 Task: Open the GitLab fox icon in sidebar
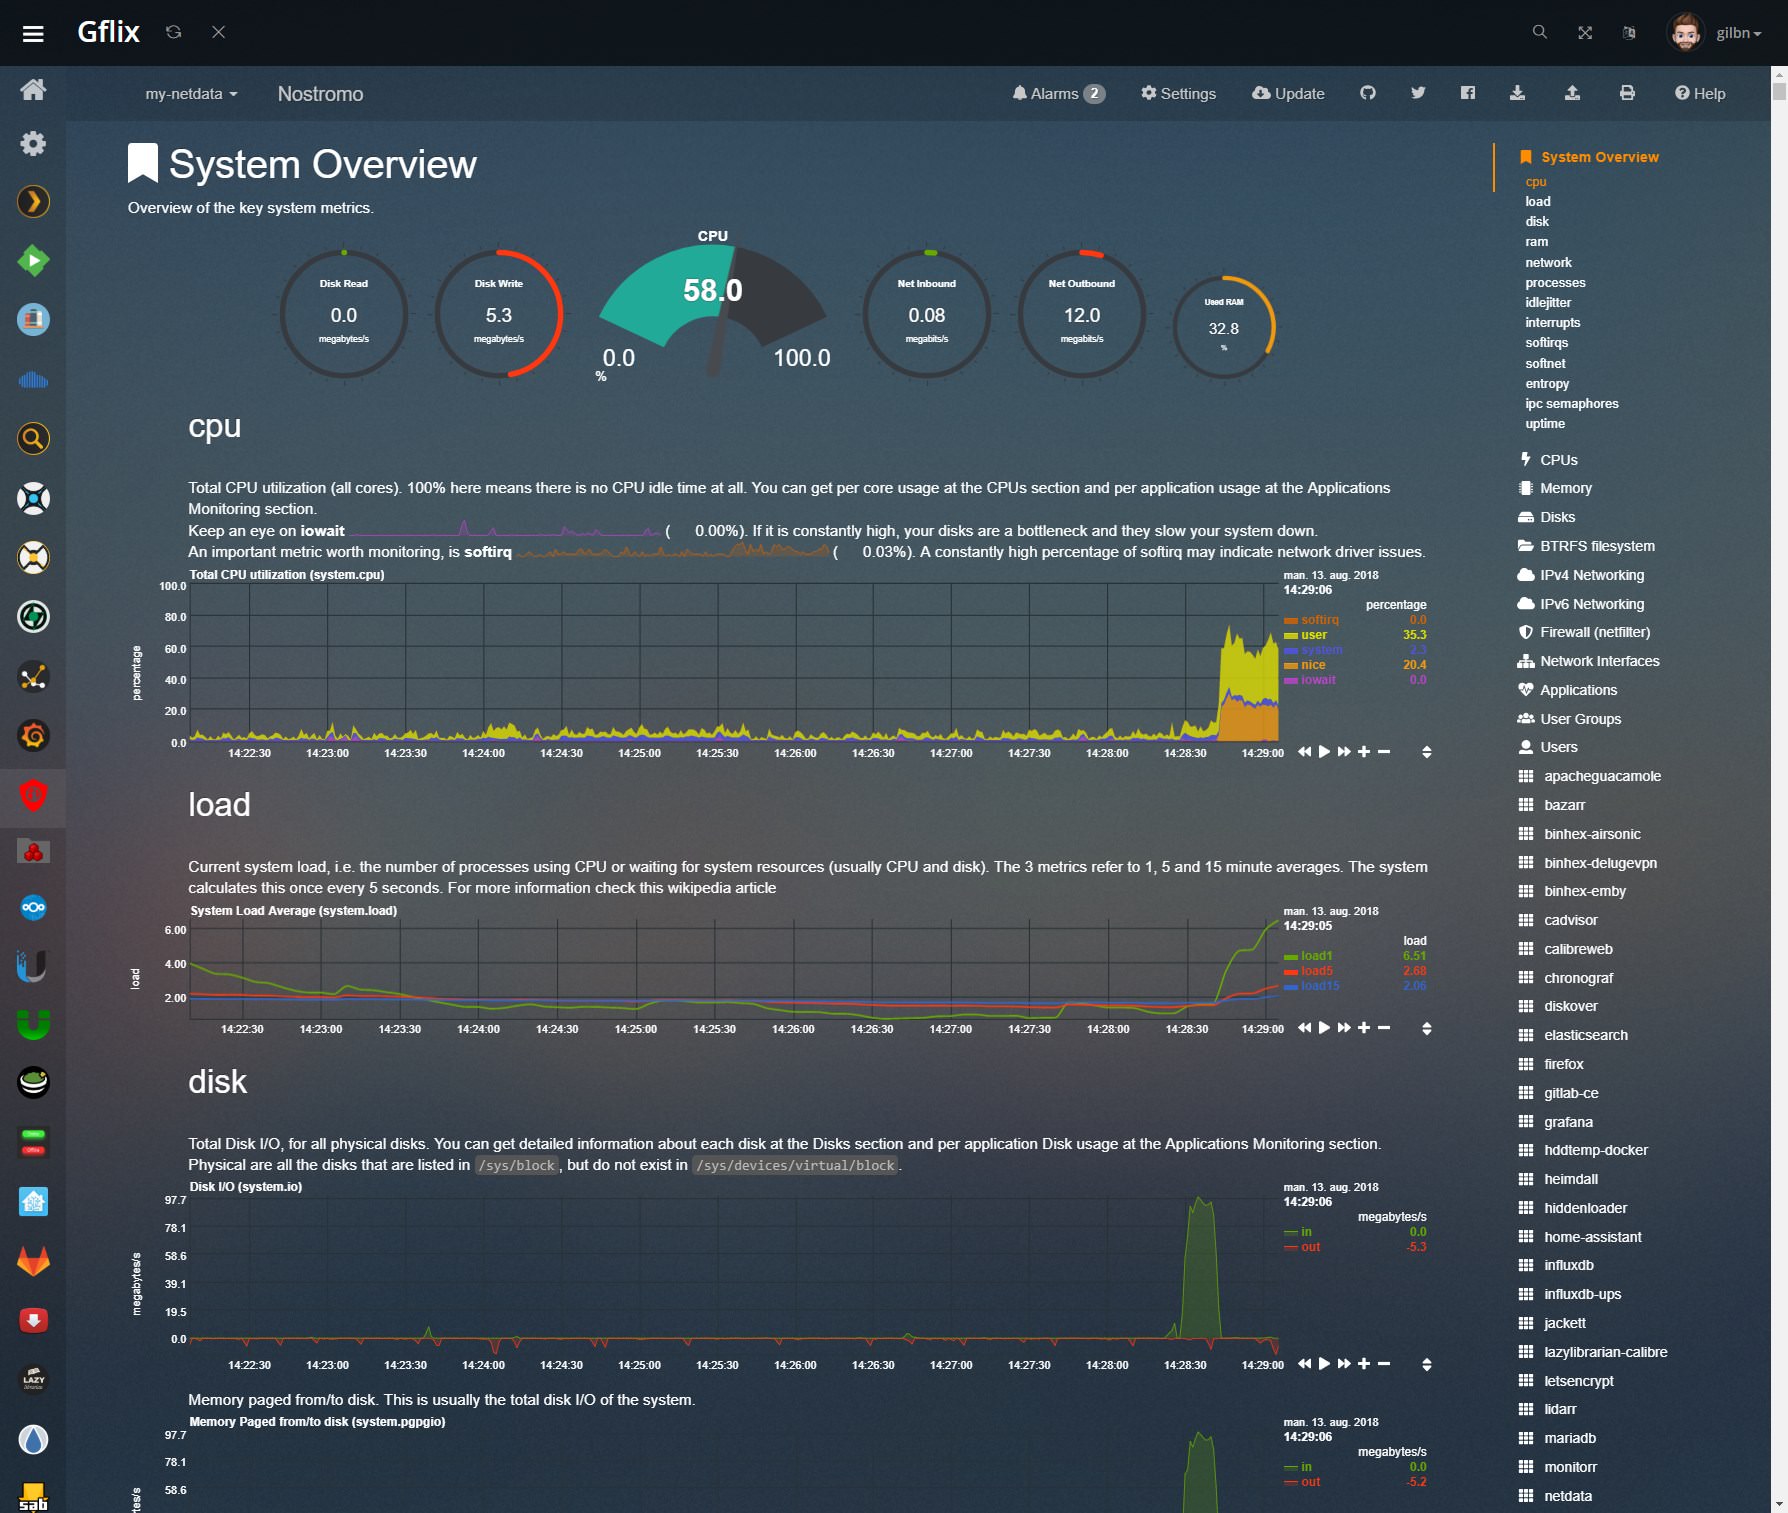(x=33, y=1261)
